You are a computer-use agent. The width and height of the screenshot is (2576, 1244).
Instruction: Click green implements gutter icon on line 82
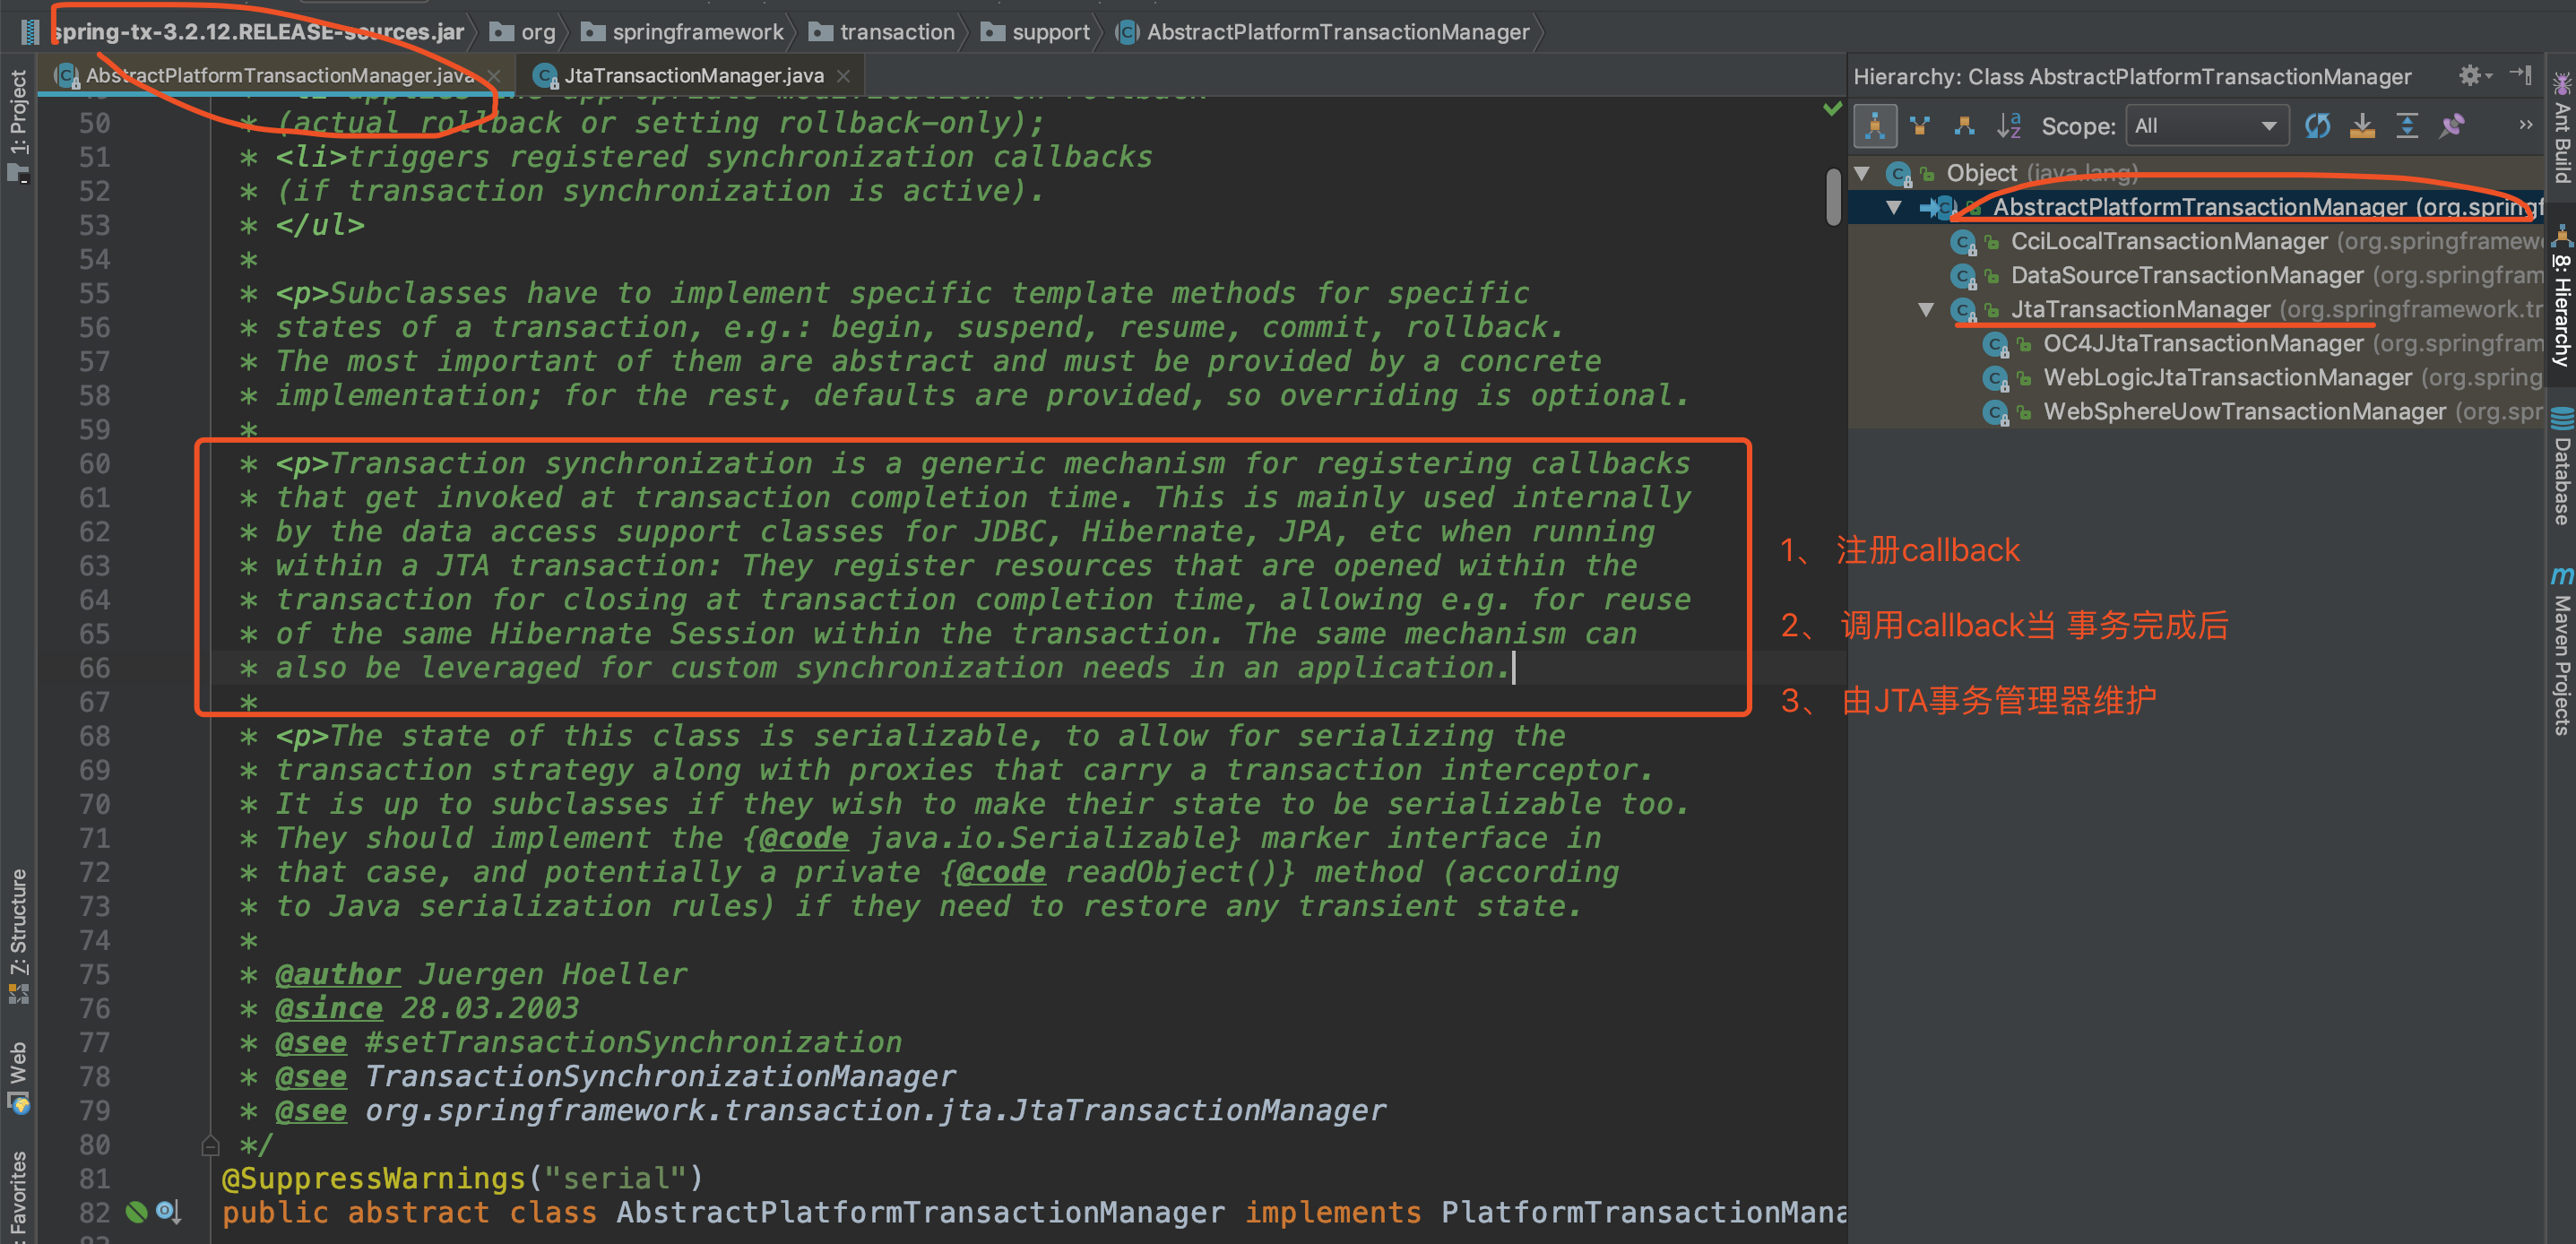(137, 1212)
